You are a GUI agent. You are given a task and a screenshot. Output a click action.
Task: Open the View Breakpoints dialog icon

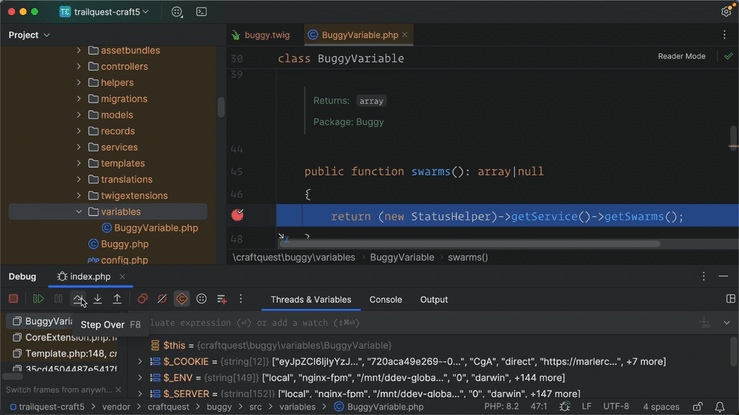pos(143,299)
